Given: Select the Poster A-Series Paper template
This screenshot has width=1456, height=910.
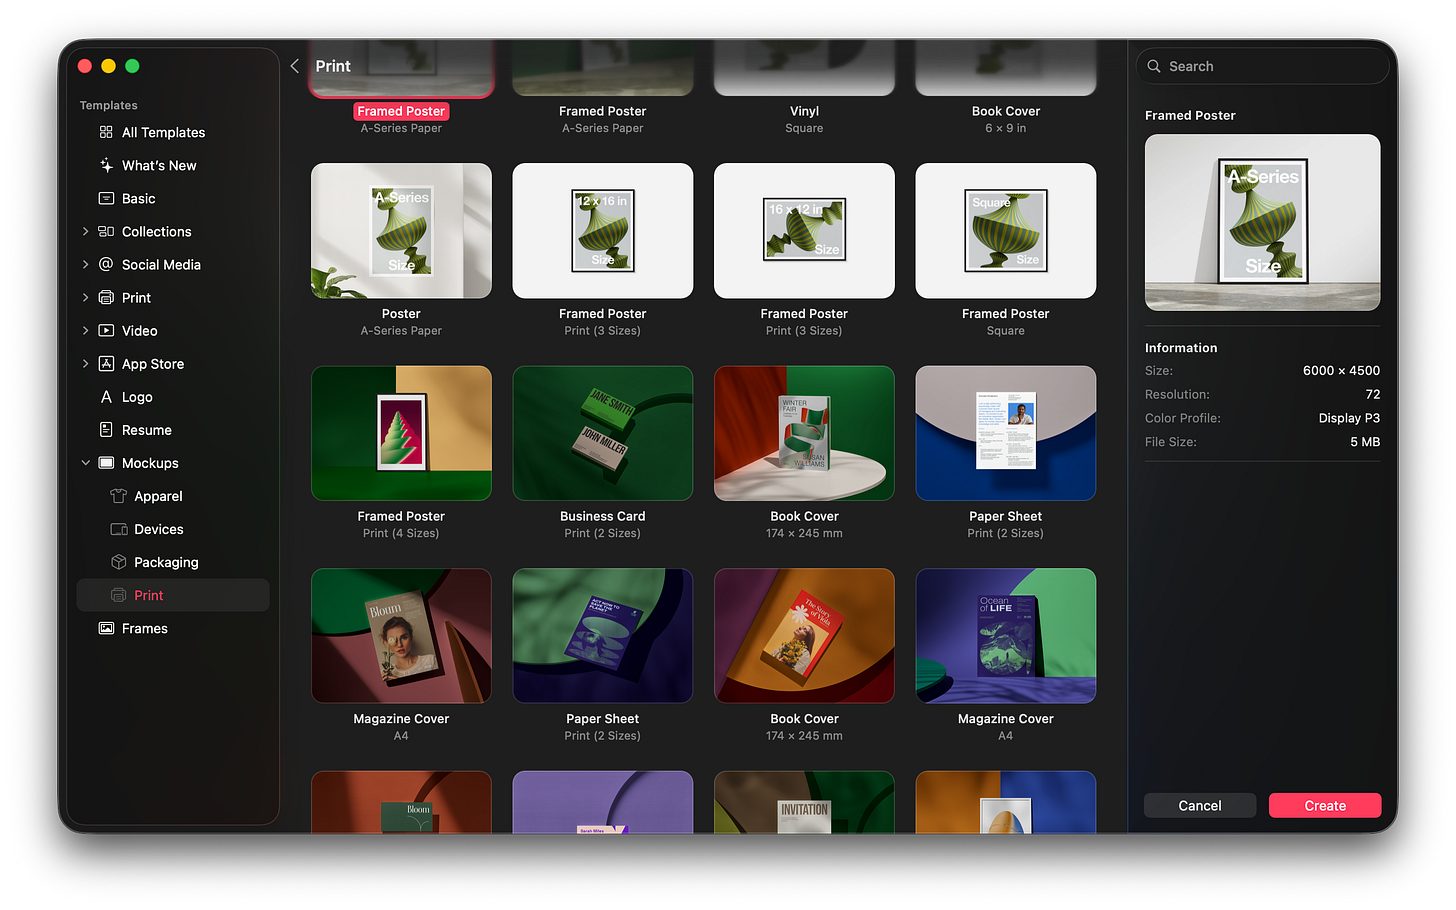Looking at the screenshot, I should pyautogui.click(x=401, y=231).
